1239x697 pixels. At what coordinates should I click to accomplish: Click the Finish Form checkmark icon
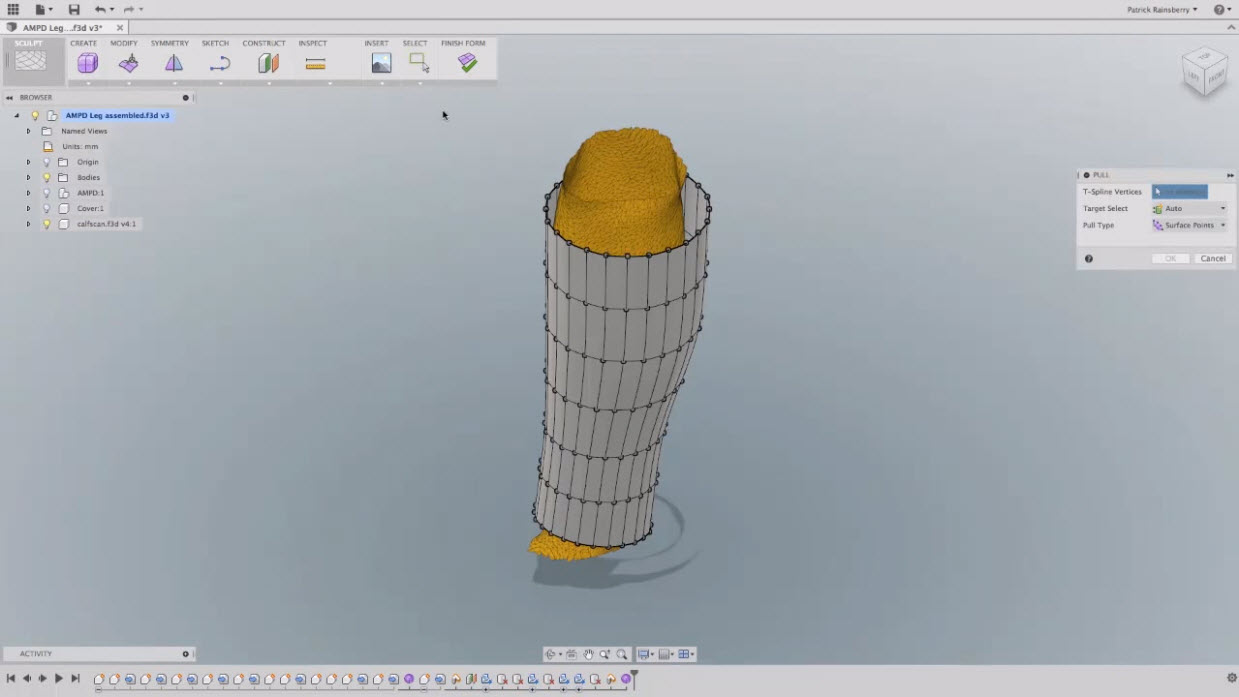[467, 63]
